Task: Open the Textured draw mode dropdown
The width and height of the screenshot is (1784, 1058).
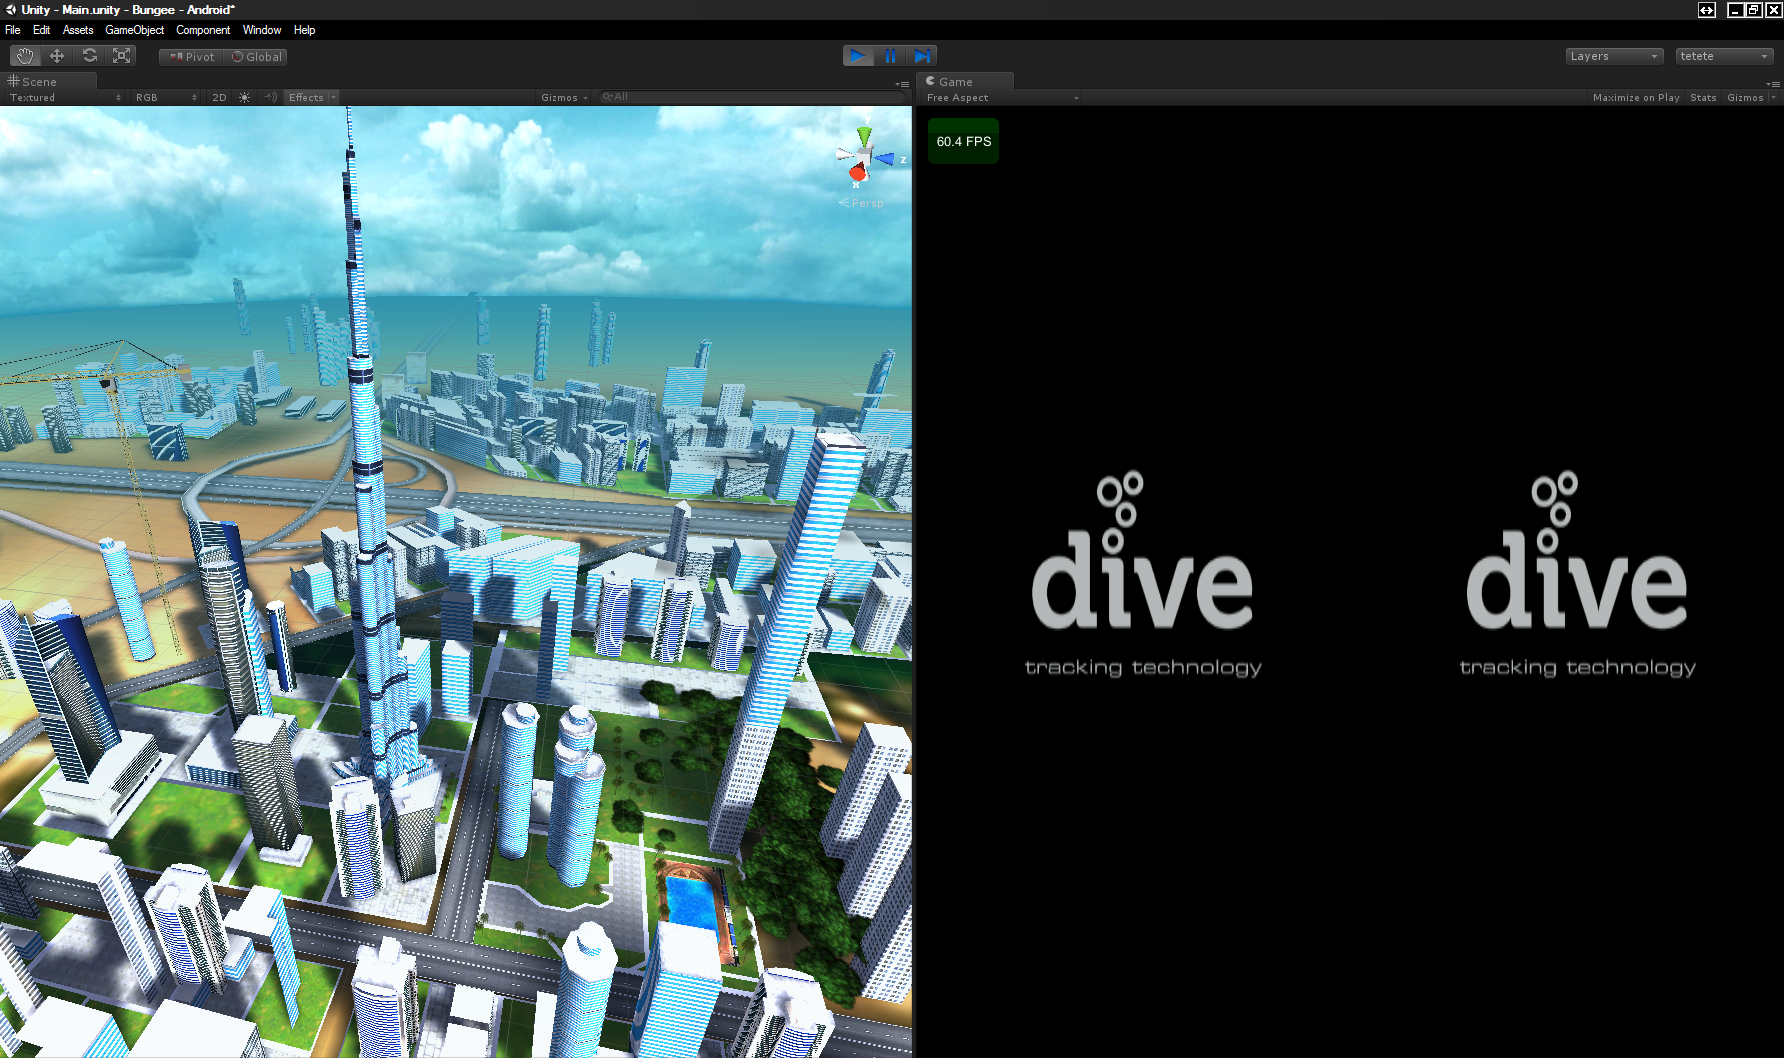Action: [65, 97]
